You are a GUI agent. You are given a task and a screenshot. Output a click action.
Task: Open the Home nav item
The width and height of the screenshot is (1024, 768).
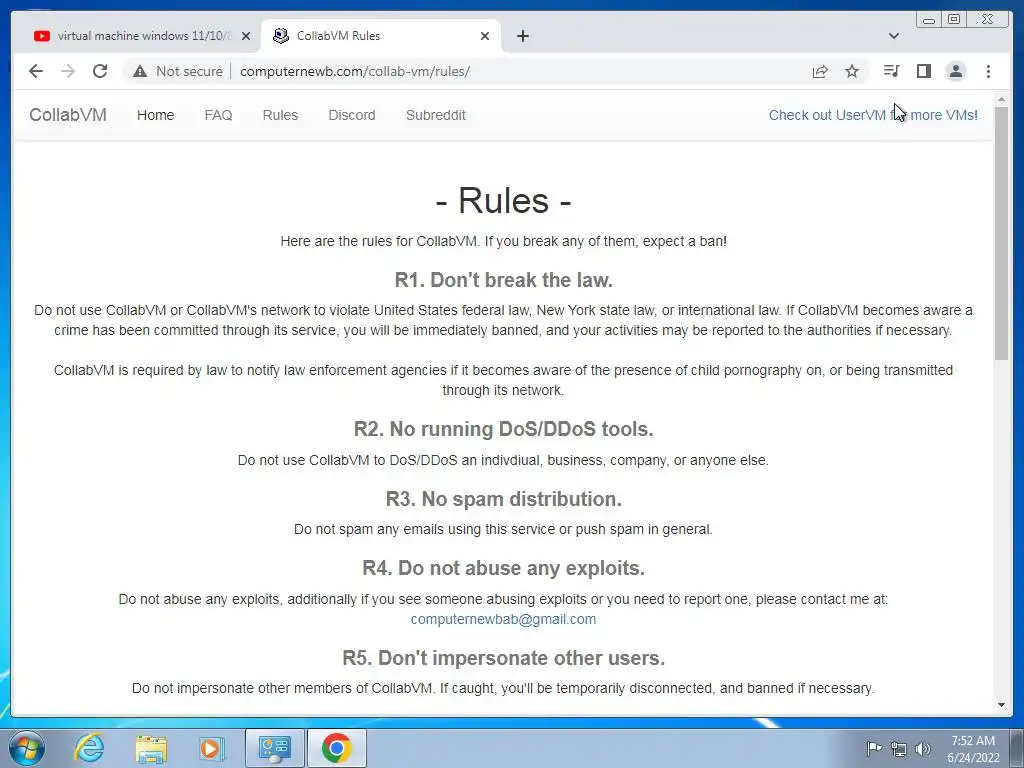(155, 115)
